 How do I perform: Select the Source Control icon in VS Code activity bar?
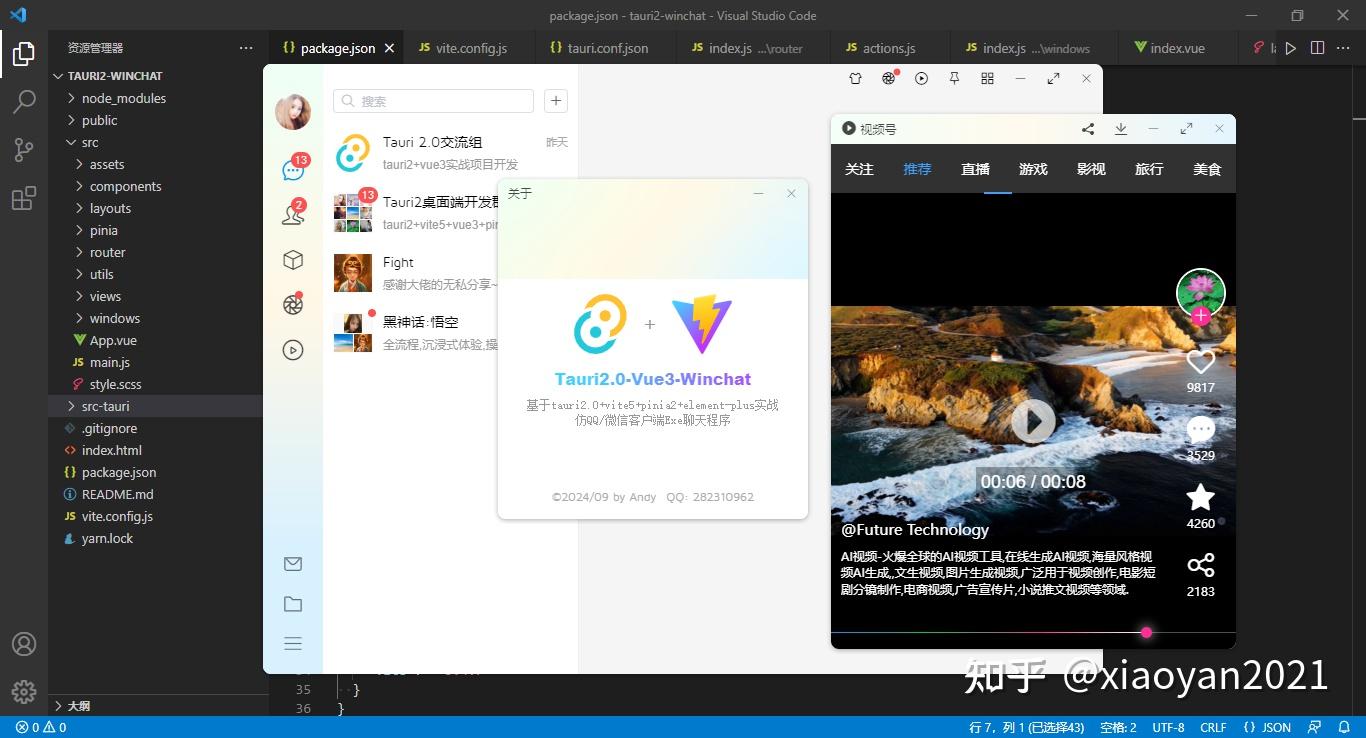[23, 150]
